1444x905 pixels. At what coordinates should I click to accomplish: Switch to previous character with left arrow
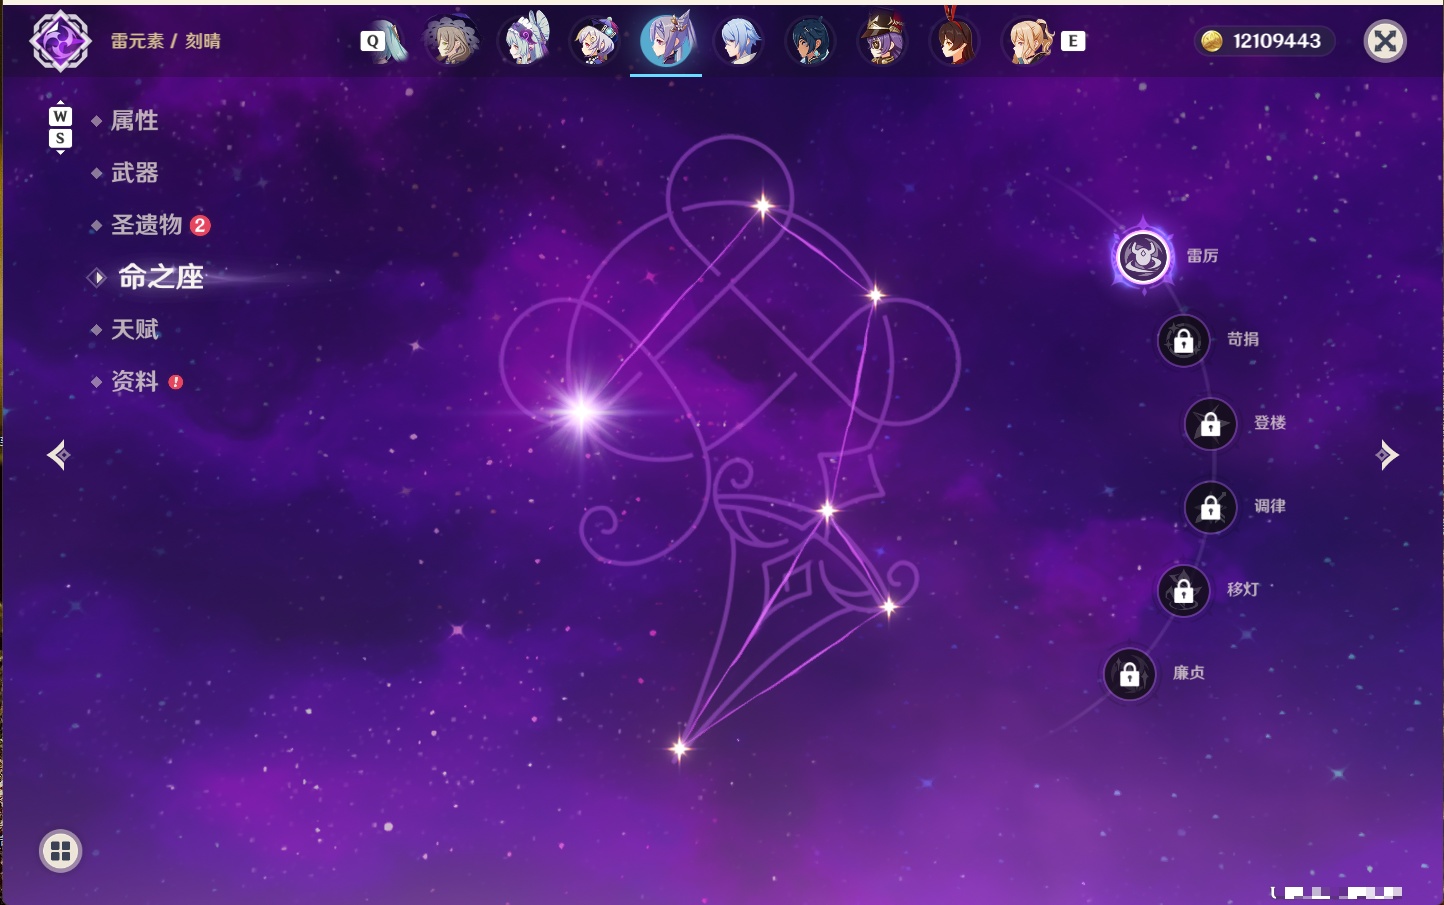tap(59, 455)
